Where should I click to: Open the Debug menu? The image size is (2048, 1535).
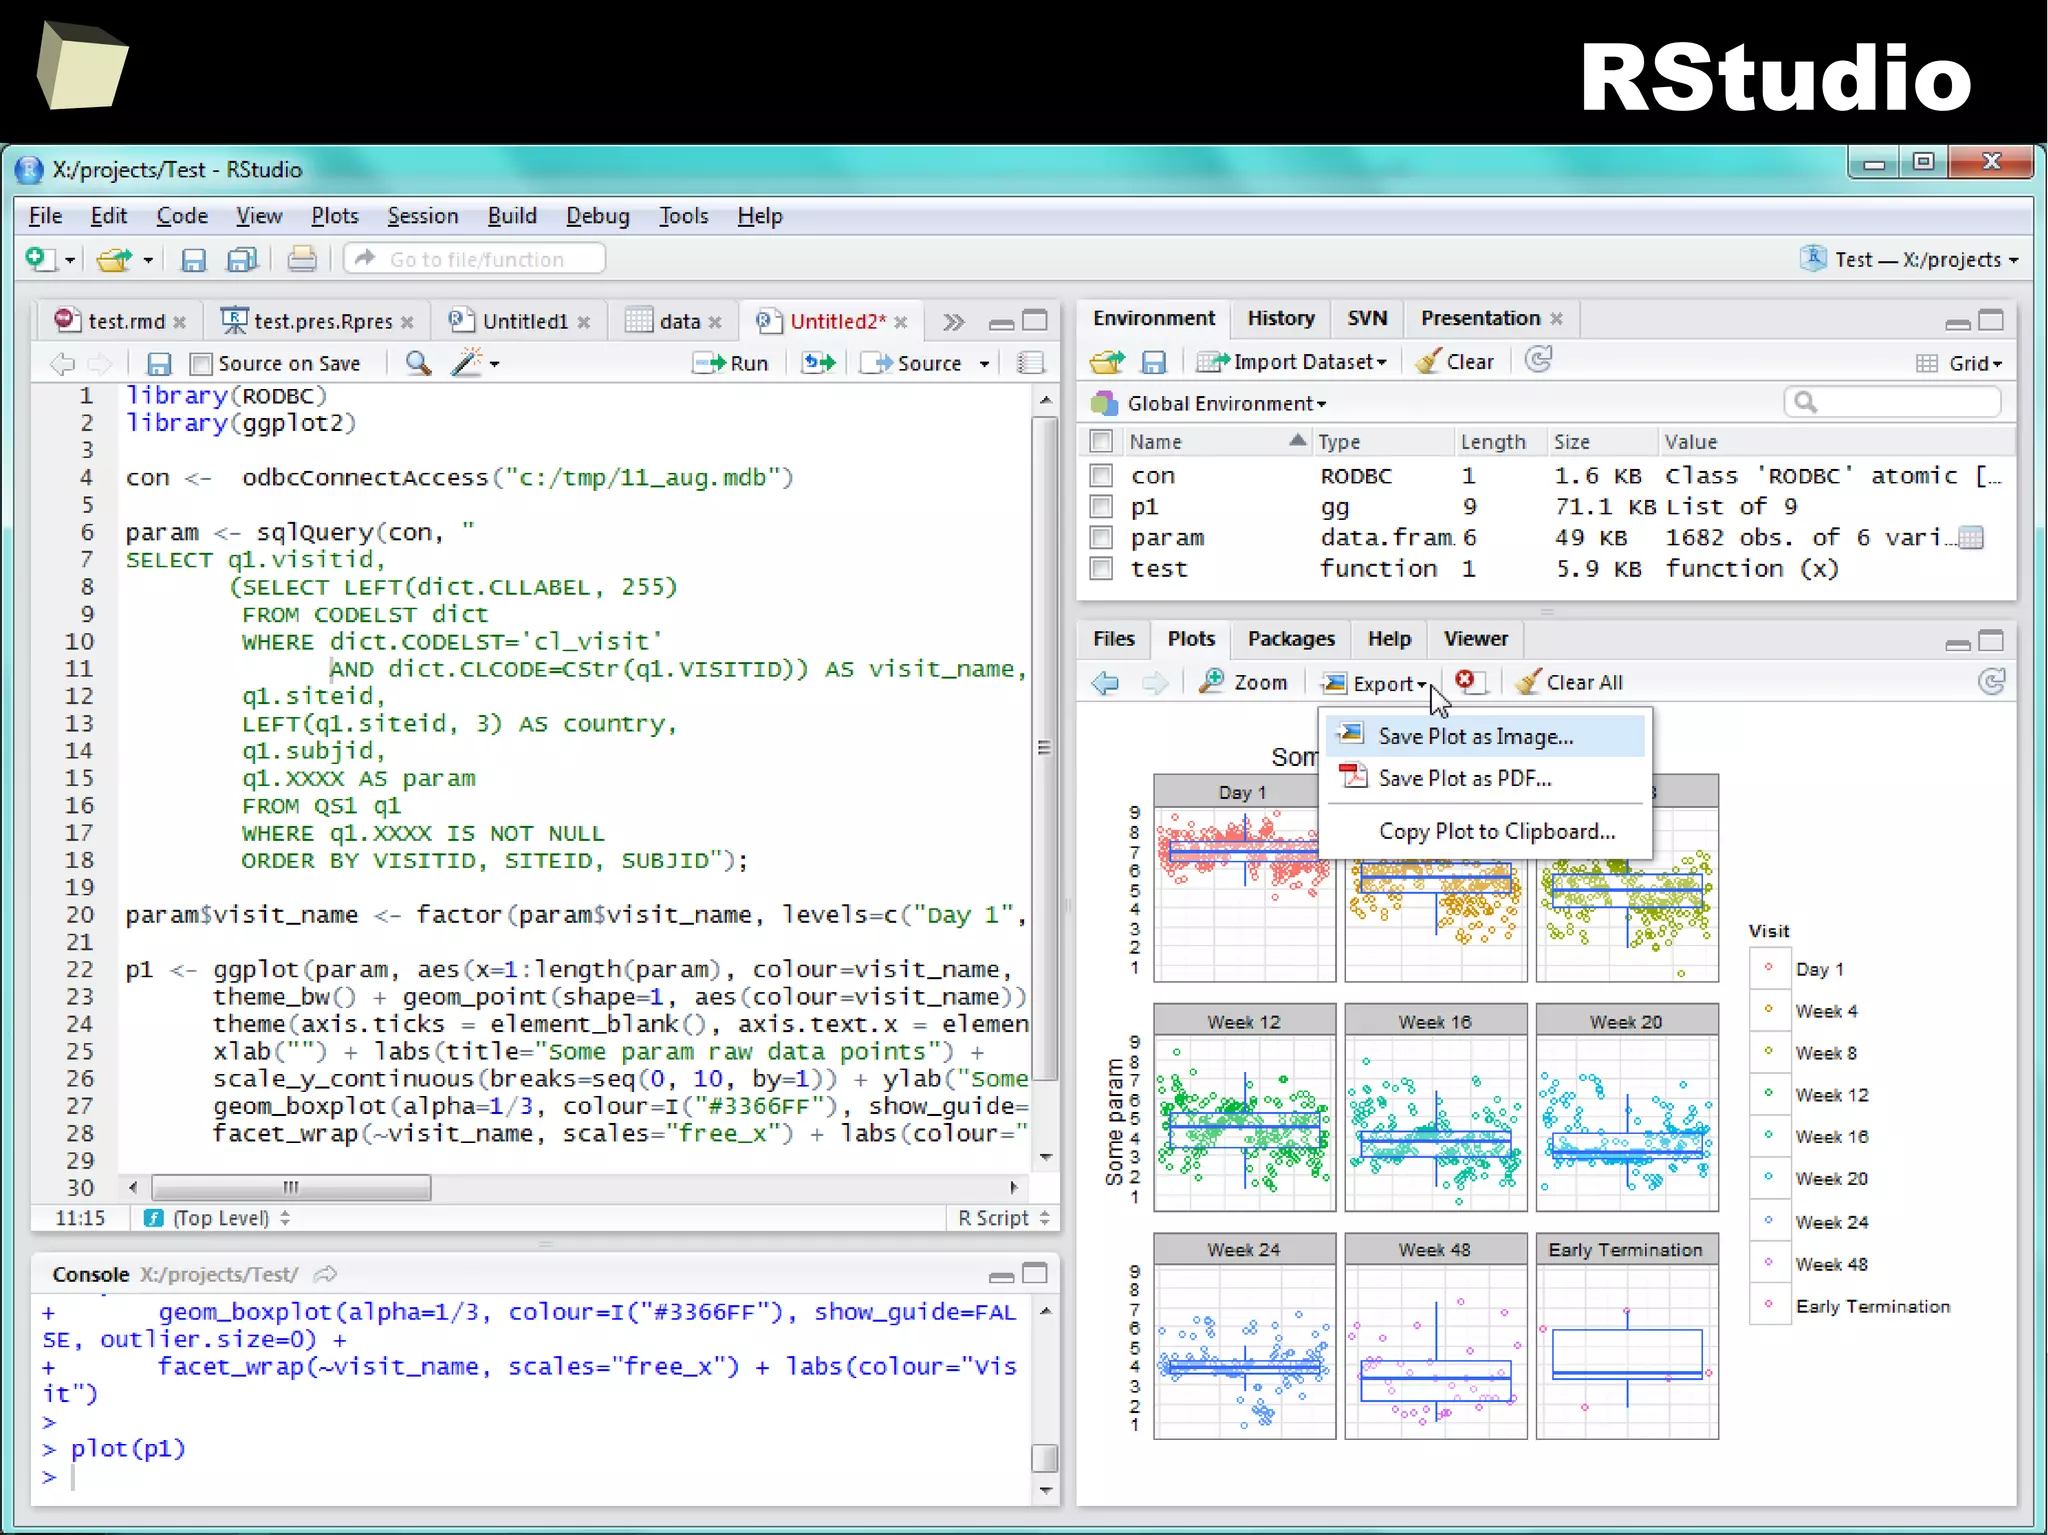click(597, 216)
